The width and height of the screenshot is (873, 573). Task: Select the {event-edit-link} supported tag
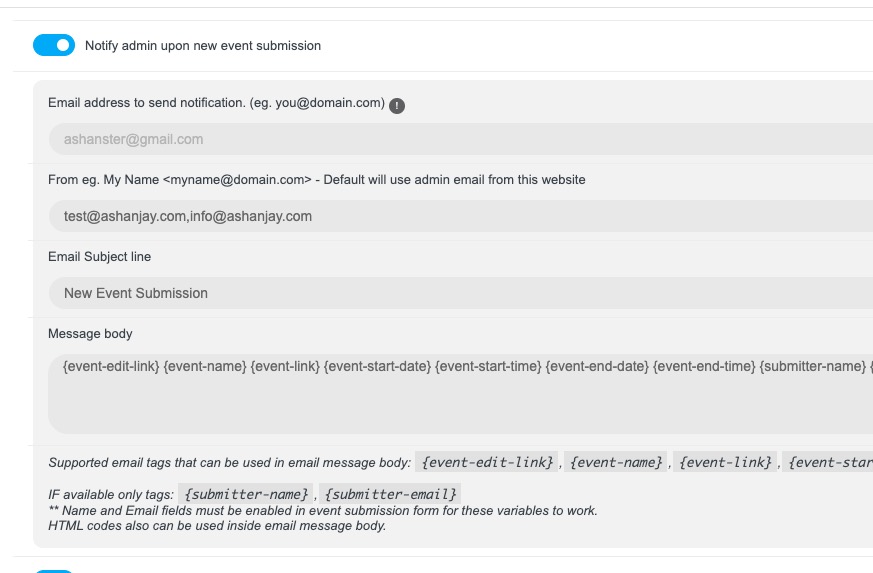click(x=487, y=462)
